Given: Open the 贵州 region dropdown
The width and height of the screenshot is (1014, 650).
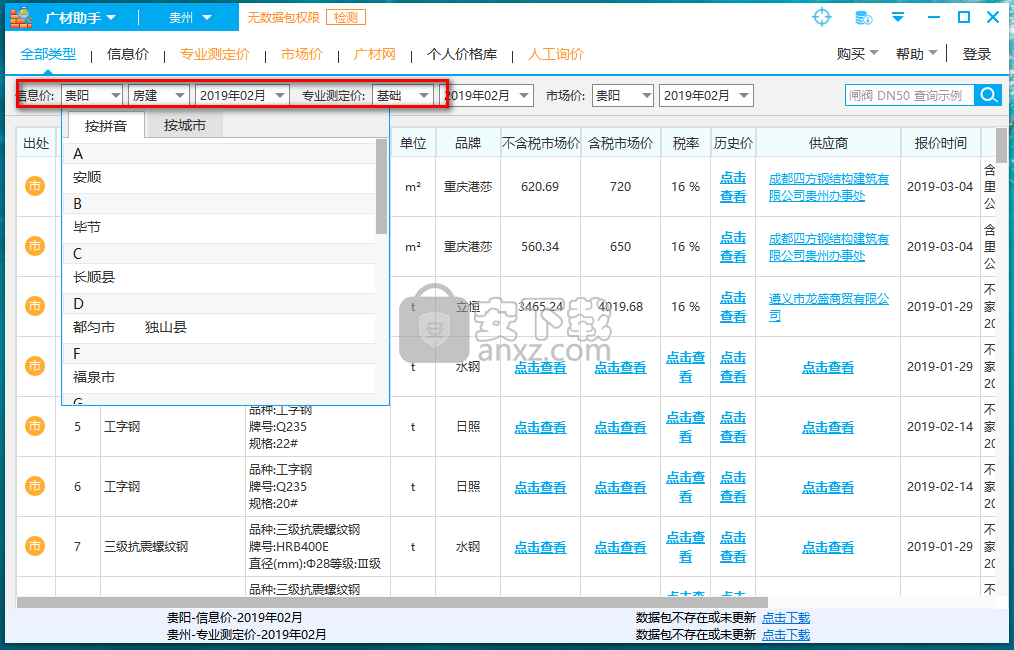Looking at the screenshot, I should (190, 17).
